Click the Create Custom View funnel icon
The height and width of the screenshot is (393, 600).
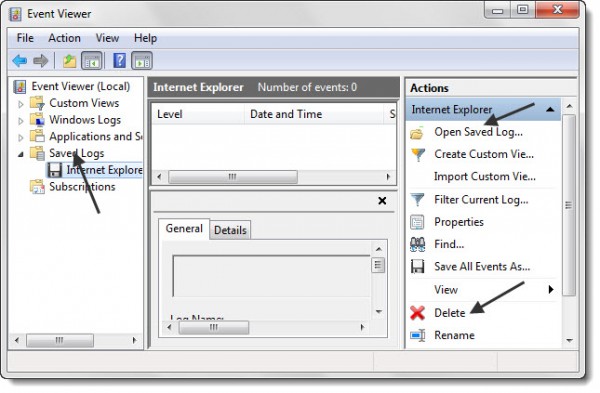pos(418,155)
